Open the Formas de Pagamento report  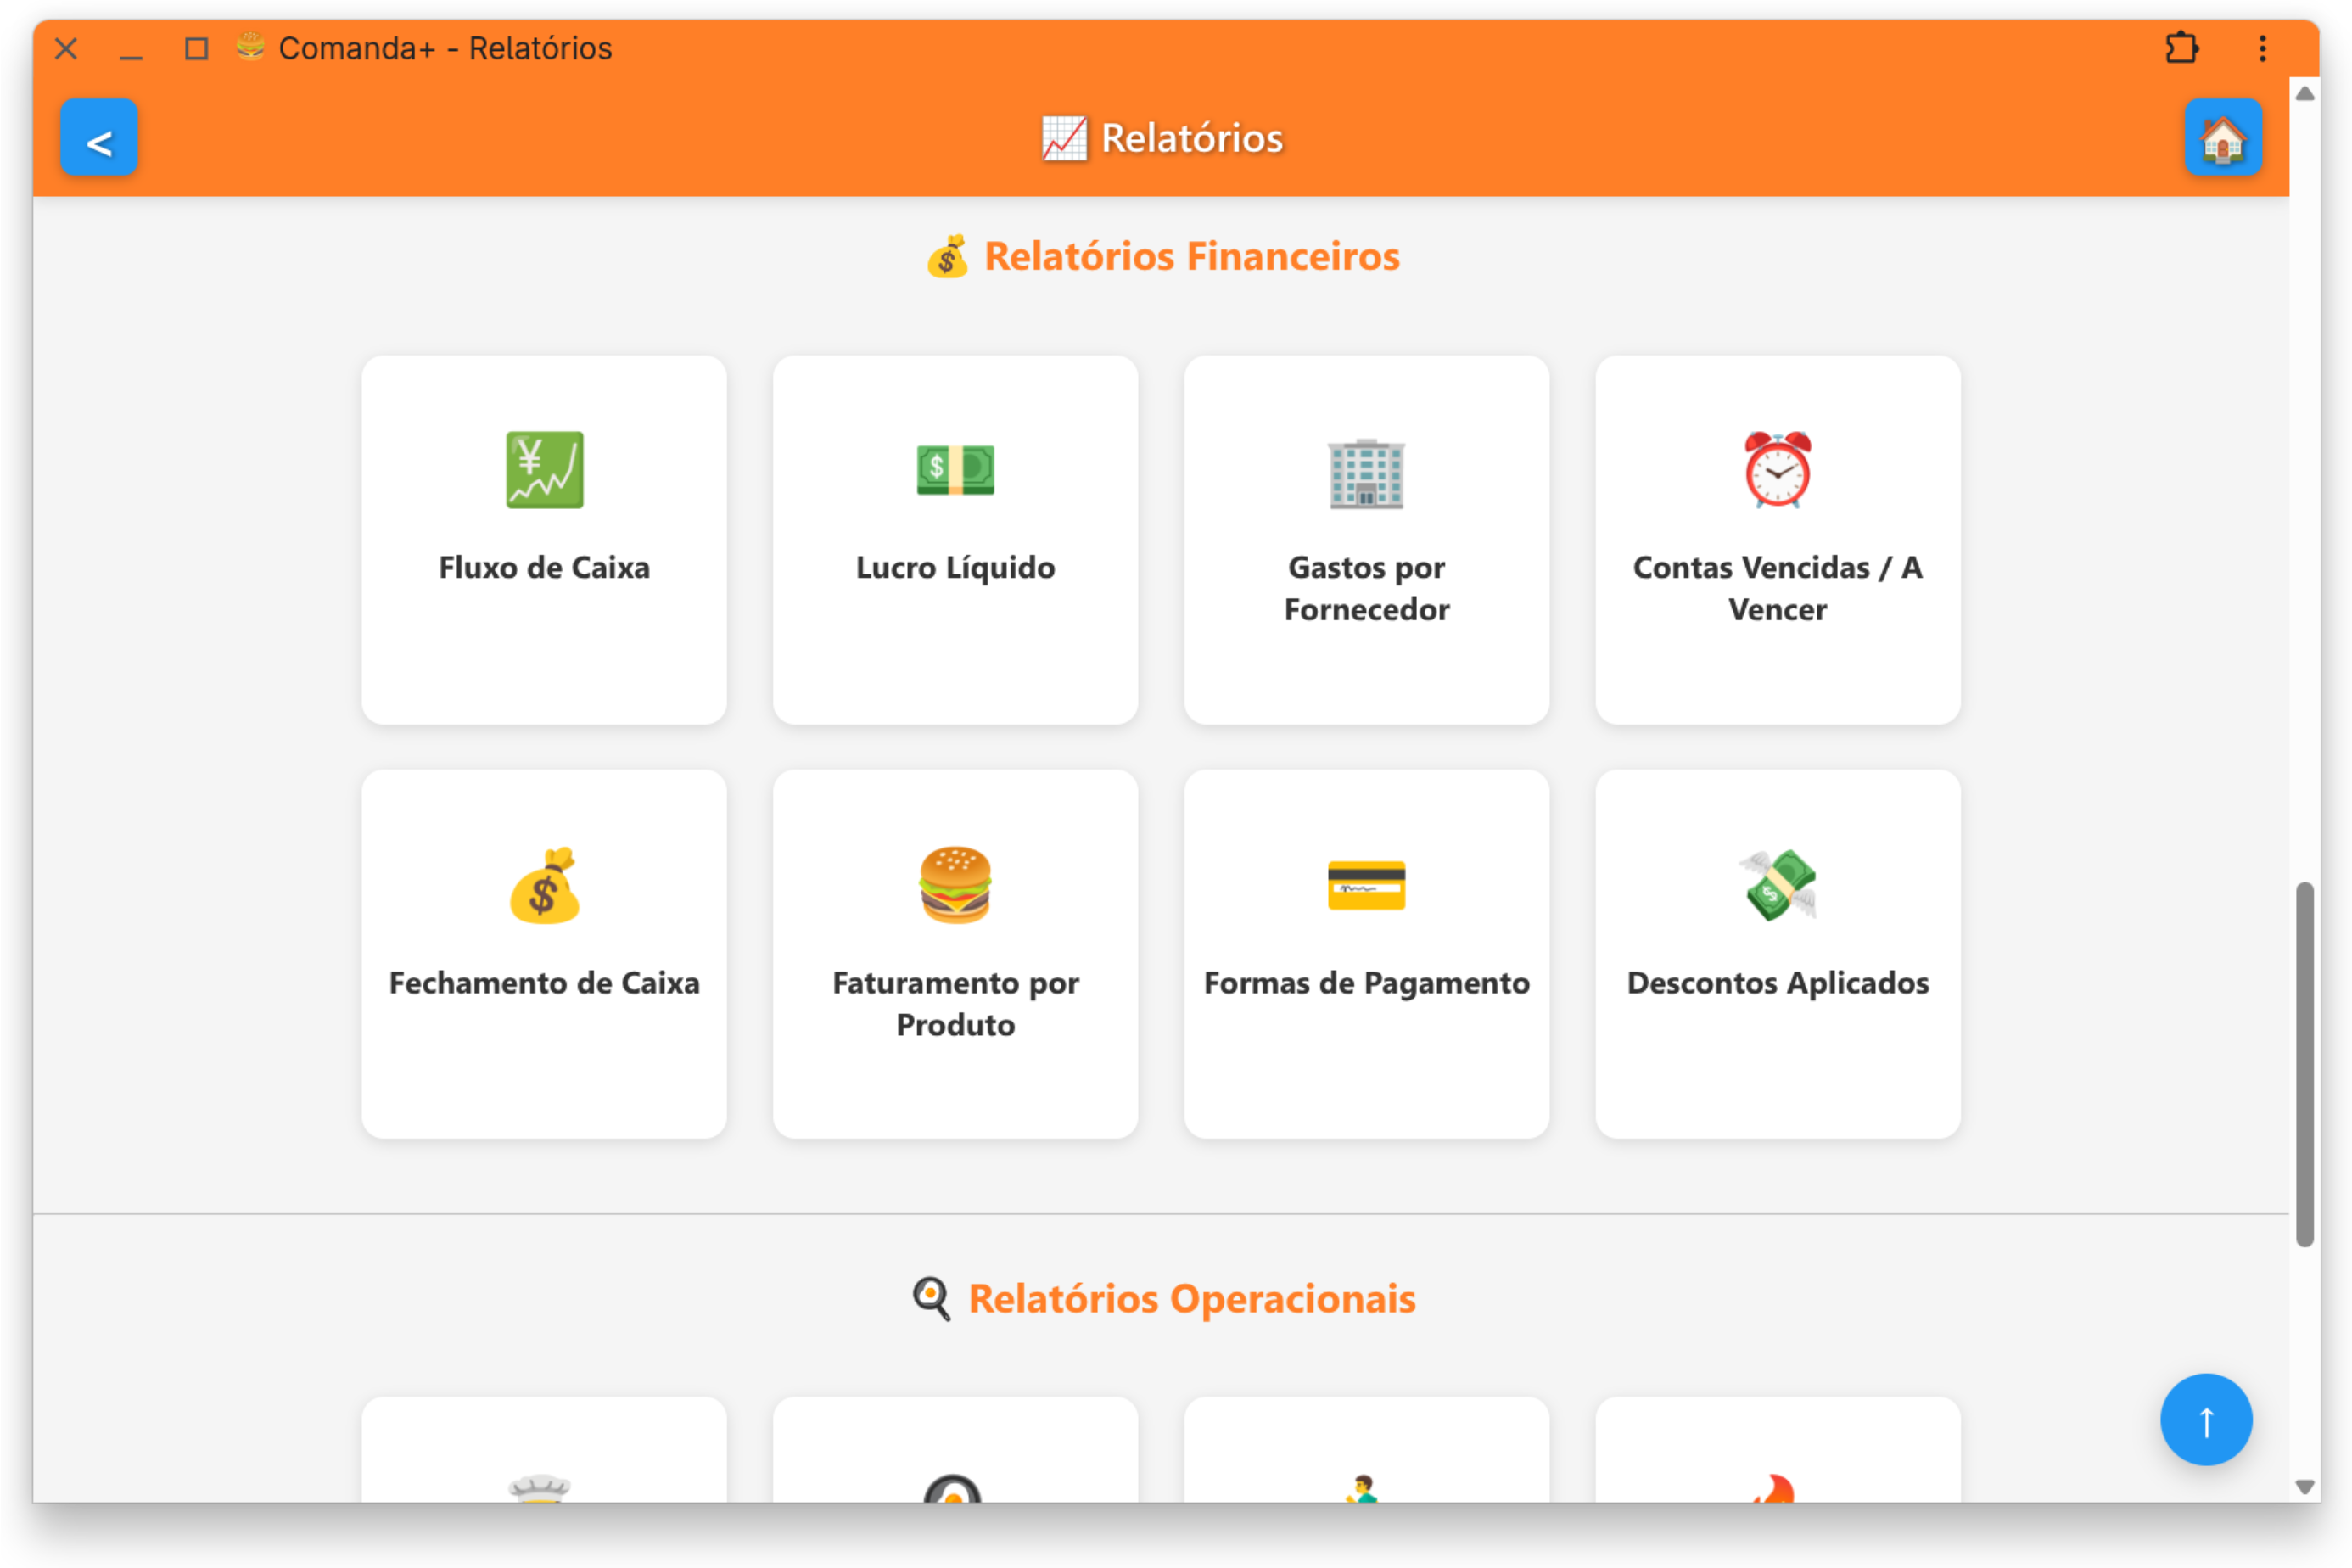coord(1366,955)
